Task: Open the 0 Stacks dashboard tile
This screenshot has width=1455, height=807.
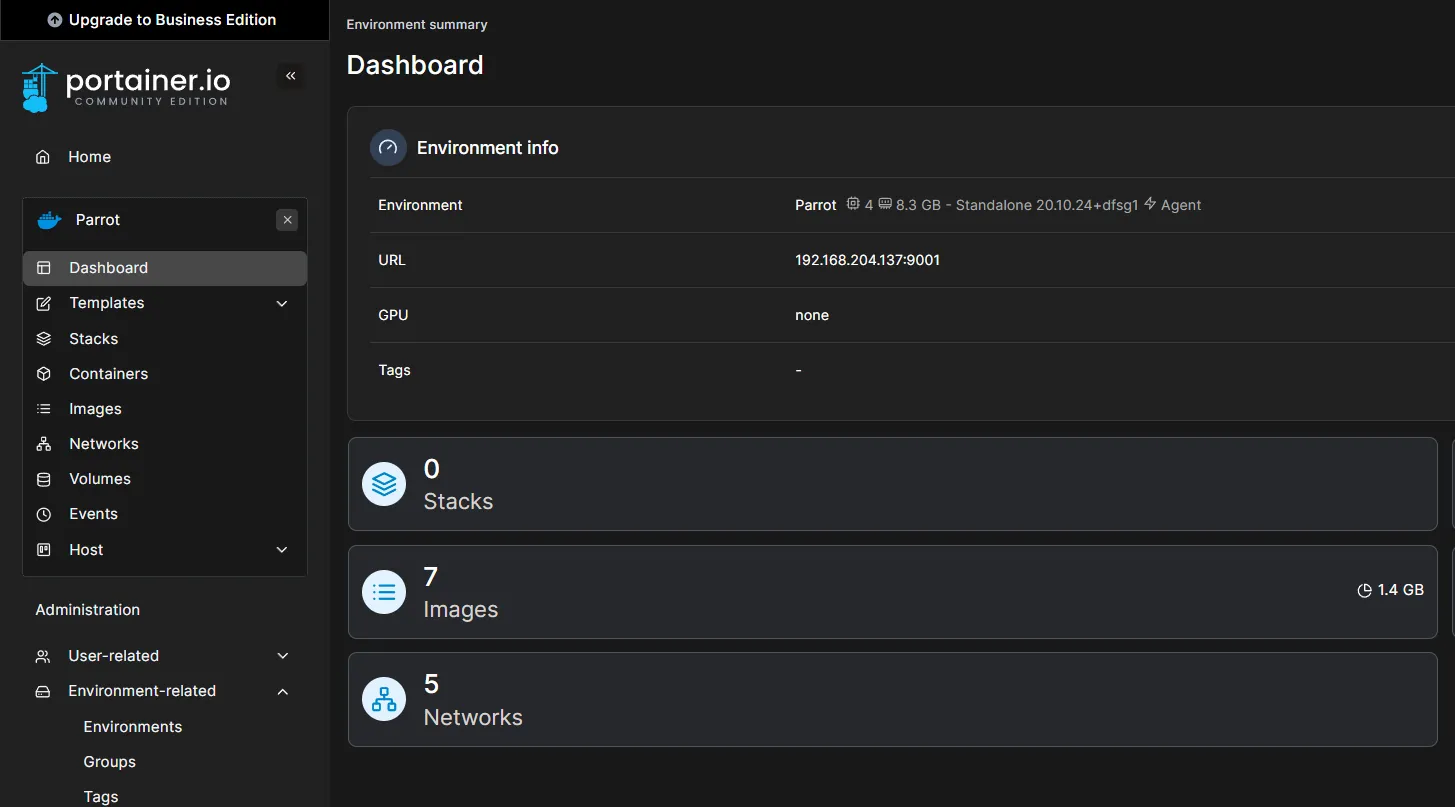Action: click(x=891, y=484)
